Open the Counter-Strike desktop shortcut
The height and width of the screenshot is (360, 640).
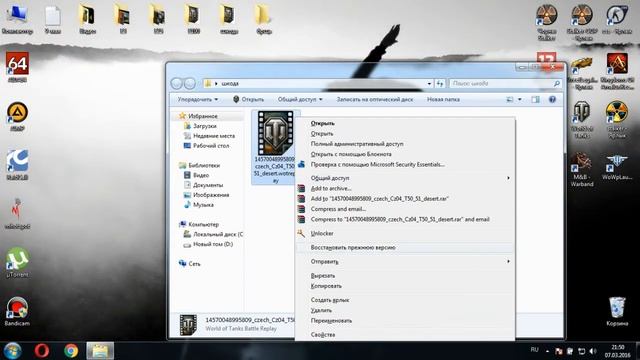[x=617, y=19]
